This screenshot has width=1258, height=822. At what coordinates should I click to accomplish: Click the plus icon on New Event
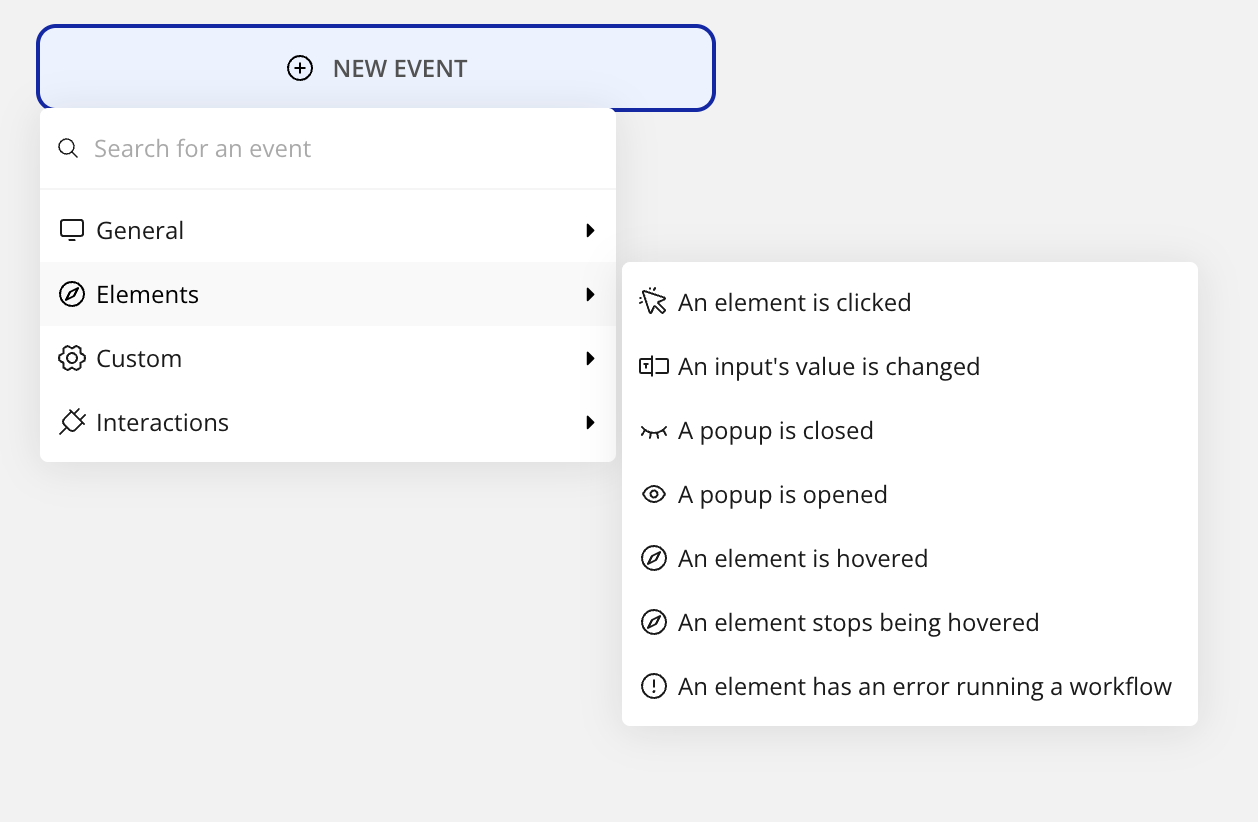point(300,68)
